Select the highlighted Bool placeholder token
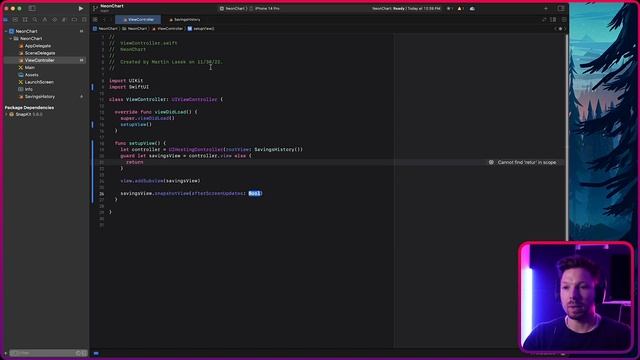Screen dimensions: 640x360 coord(255,193)
